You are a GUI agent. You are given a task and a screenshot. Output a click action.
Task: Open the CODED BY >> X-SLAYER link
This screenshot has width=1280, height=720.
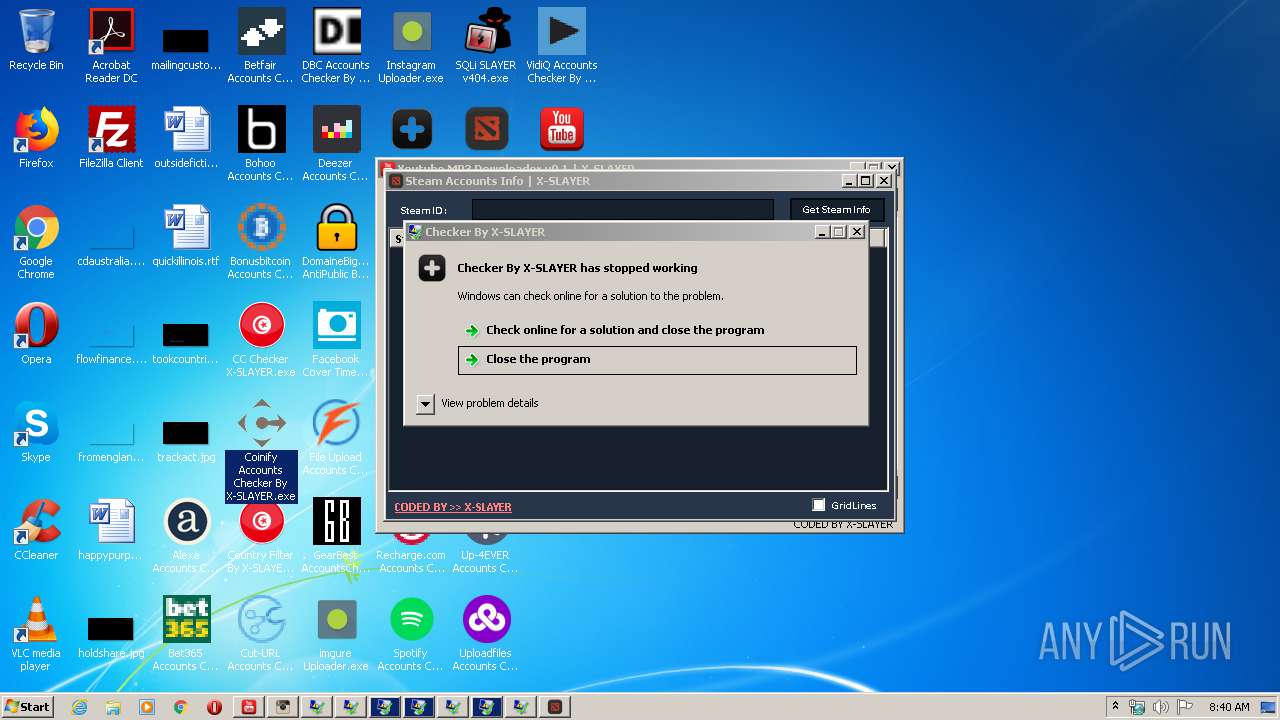coord(453,507)
